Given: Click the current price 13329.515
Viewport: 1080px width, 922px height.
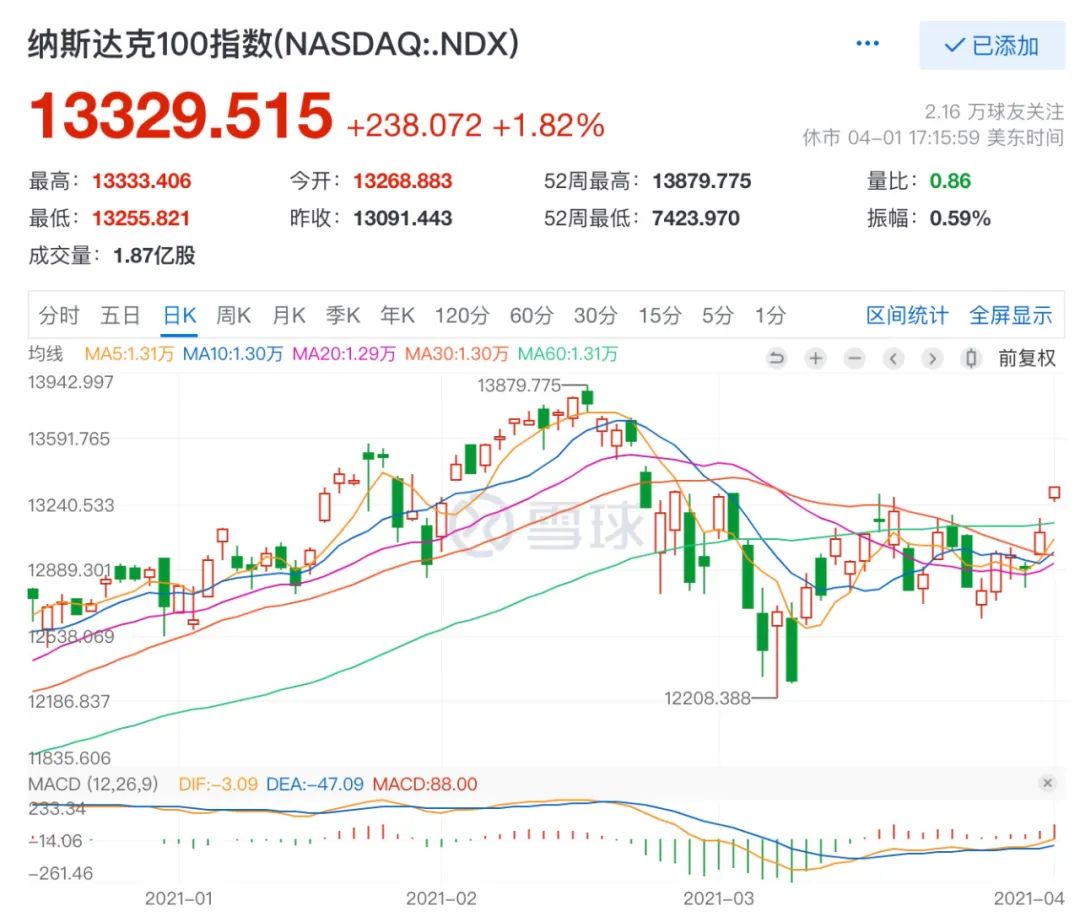Looking at the screenshot, I should point(181,116).
